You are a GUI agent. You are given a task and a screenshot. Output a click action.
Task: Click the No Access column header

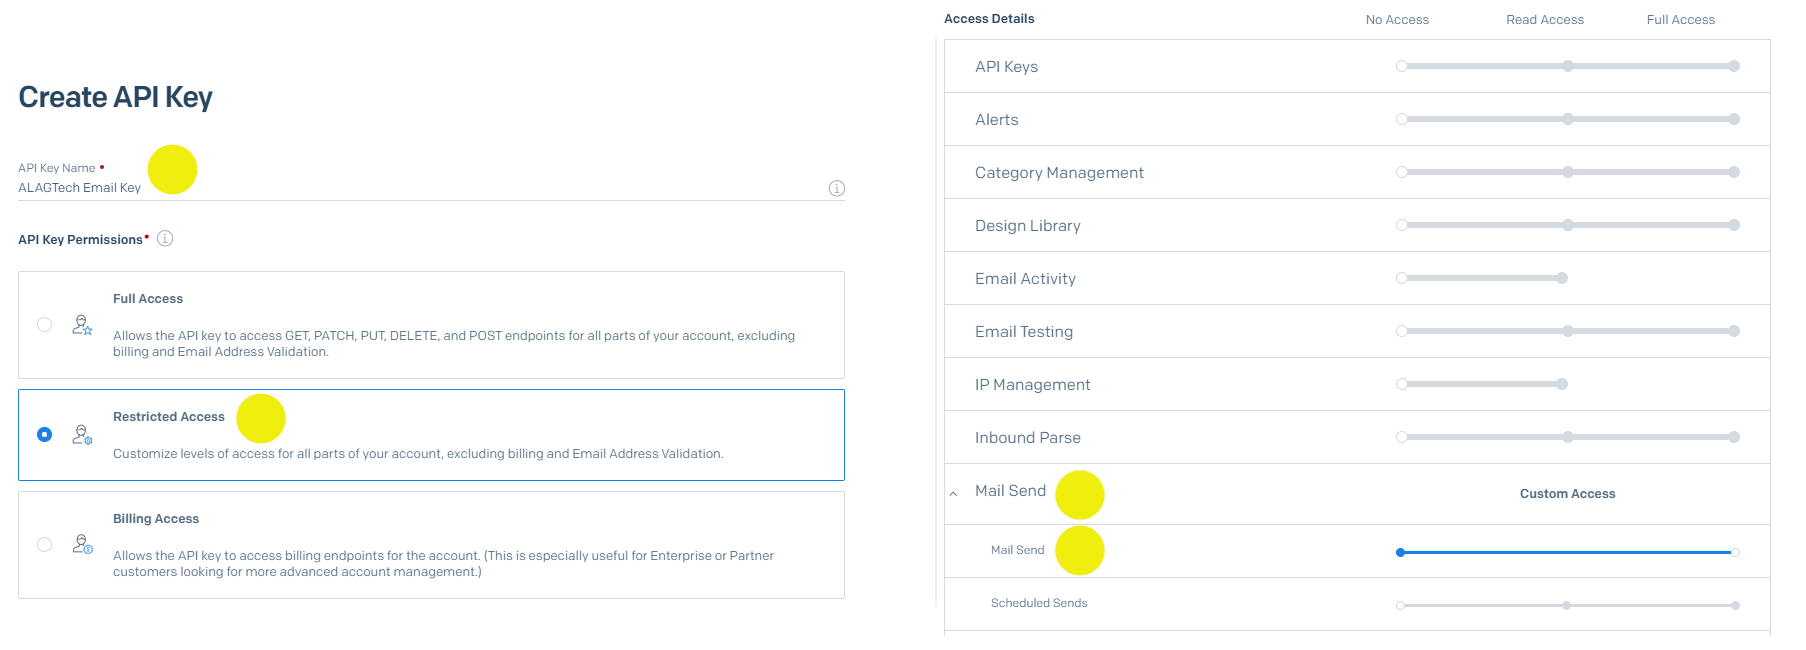(x=1397, y=20)
